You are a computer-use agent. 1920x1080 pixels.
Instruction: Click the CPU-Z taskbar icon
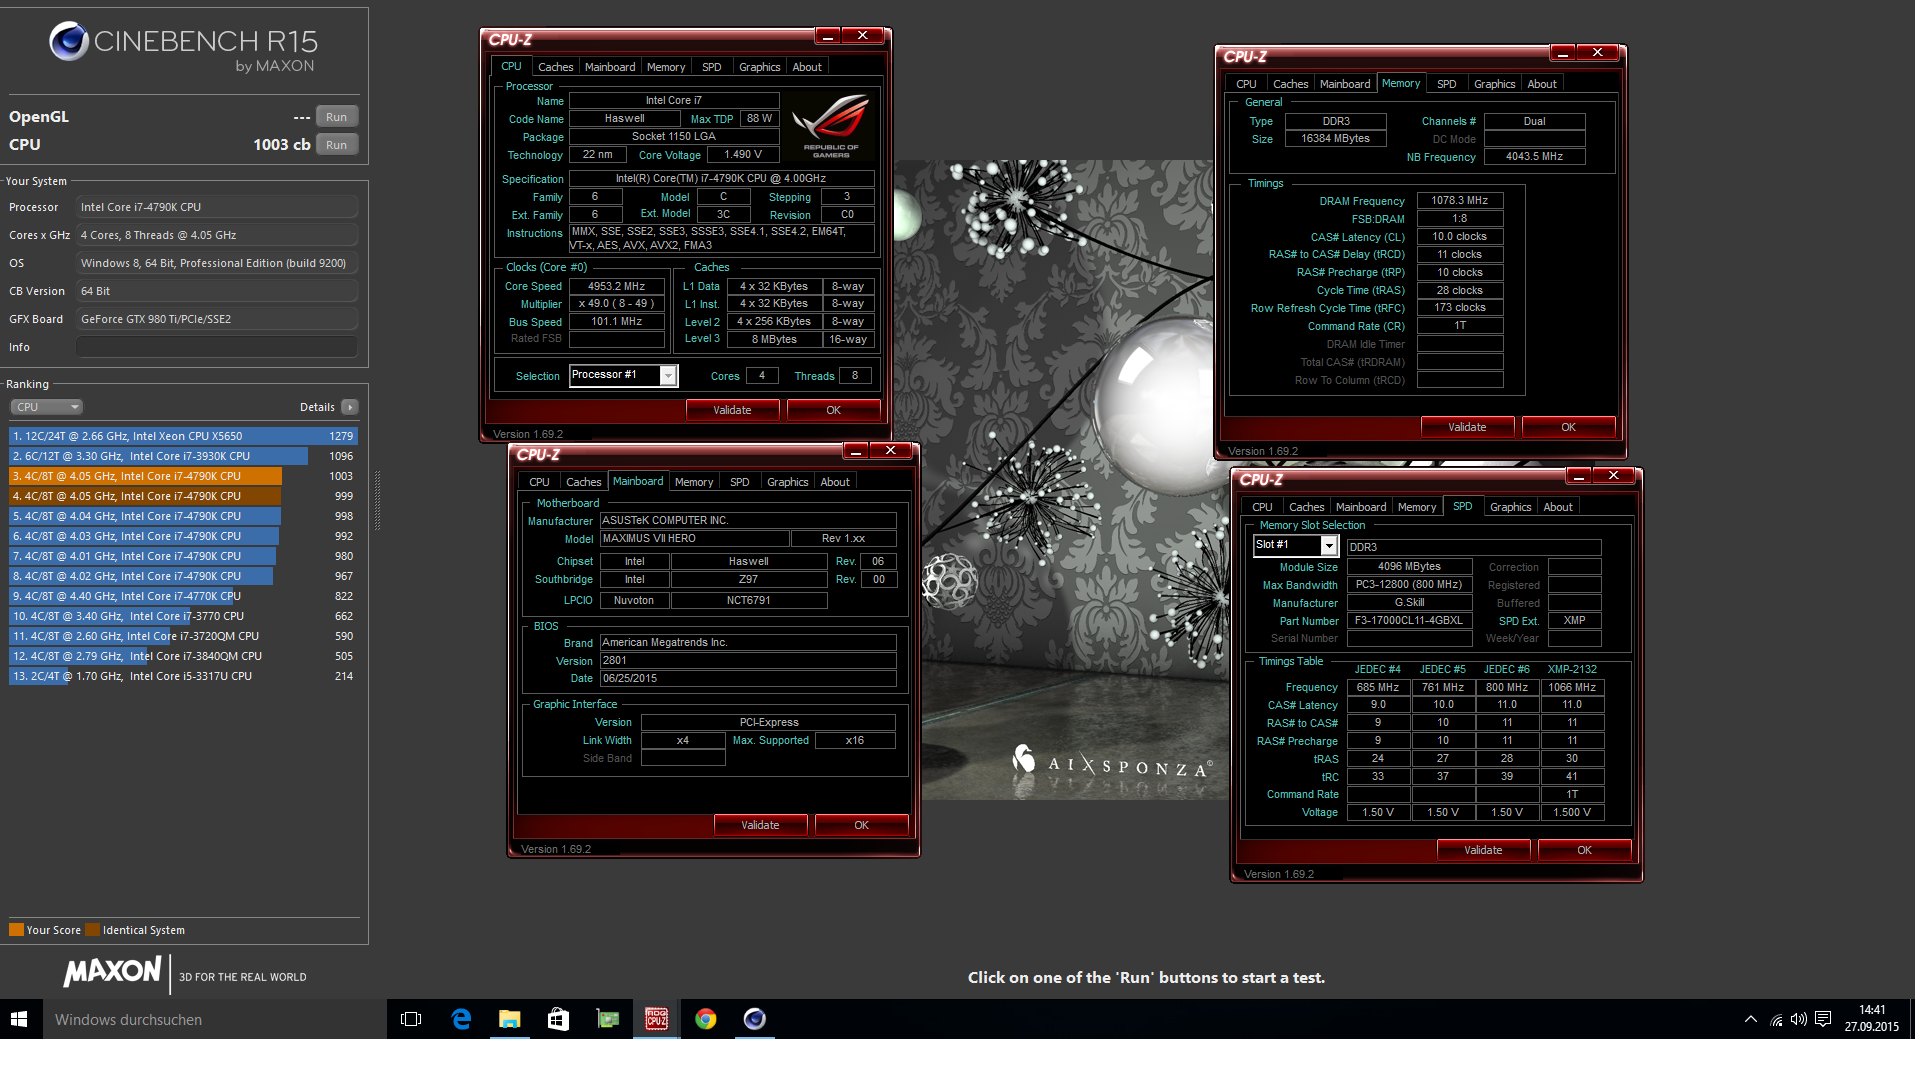click(656, 1019)
